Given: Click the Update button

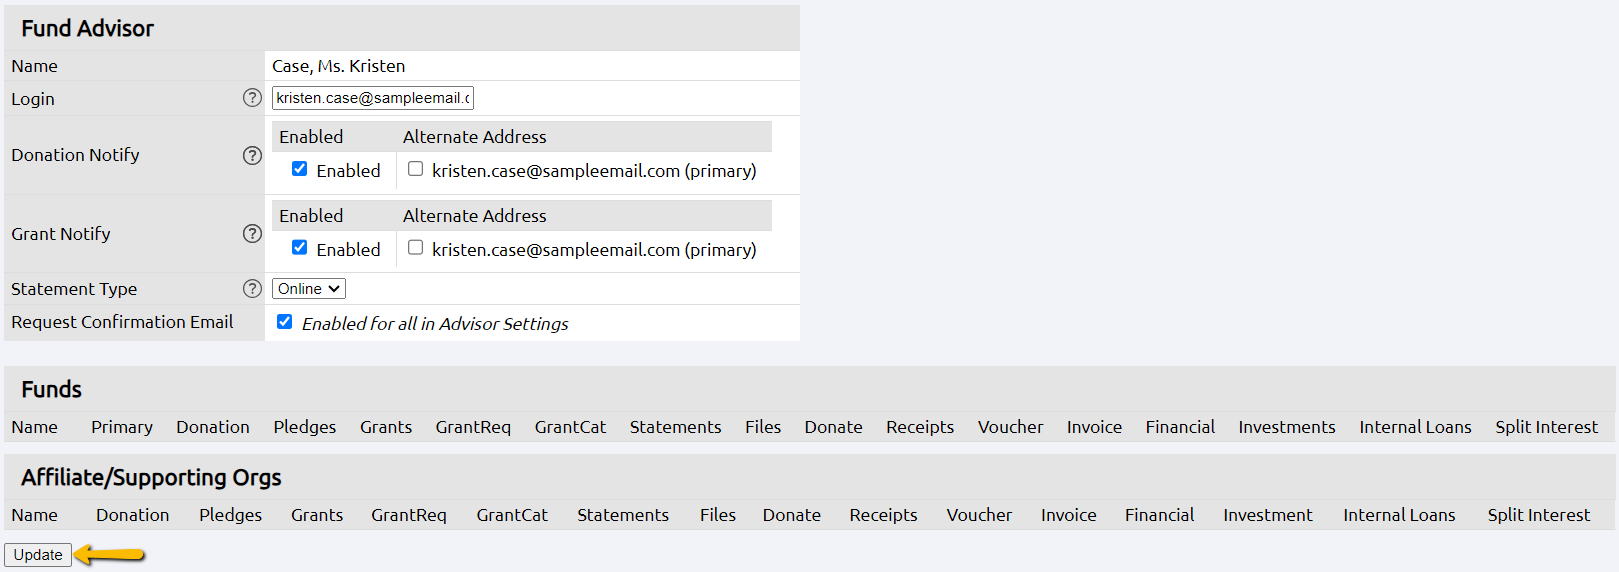Looking at the screenshot, I should (x=38, y=555).
